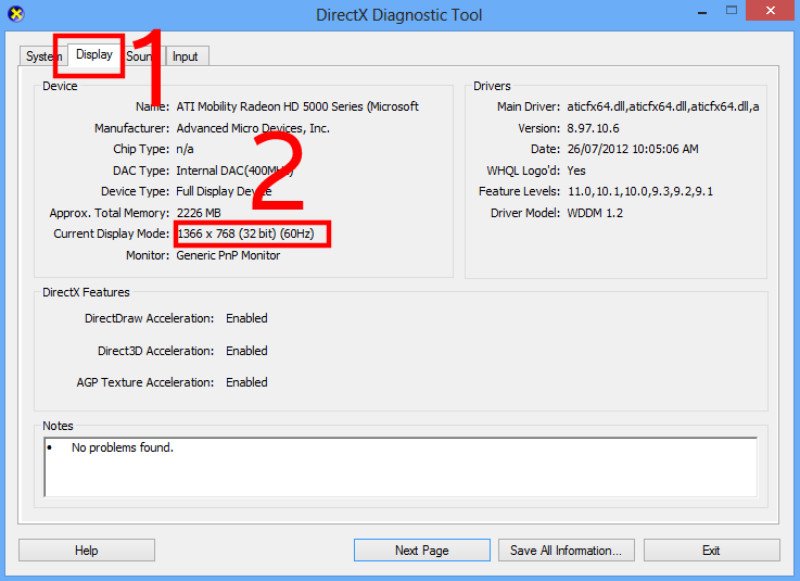Switch to the System tab
This screenshot has width=800, height=581.
click(43, 56)
